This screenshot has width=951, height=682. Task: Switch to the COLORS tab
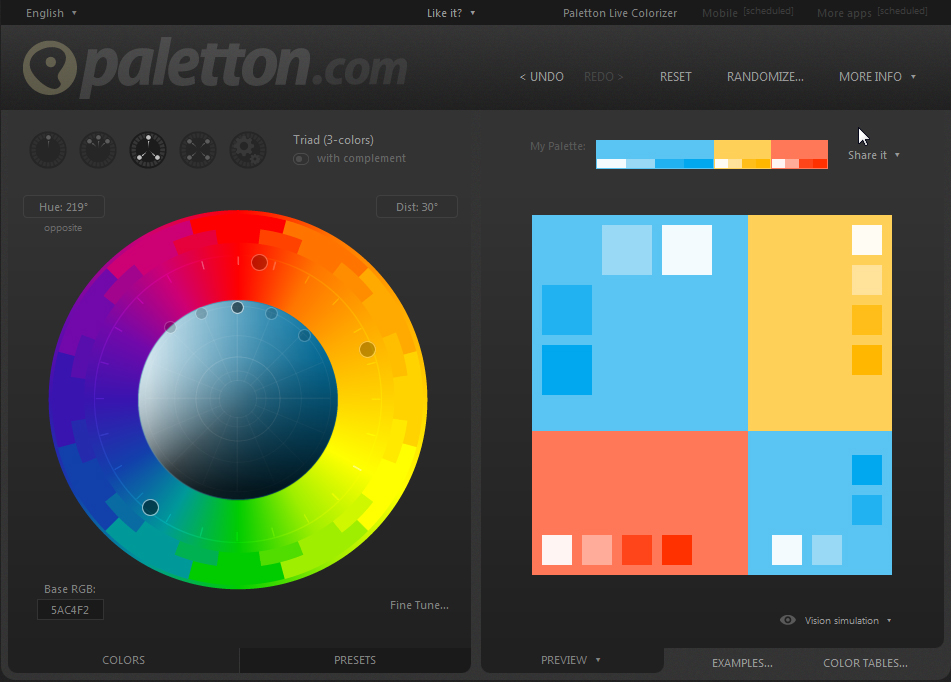pyautogui.click(x=124, y=660)
